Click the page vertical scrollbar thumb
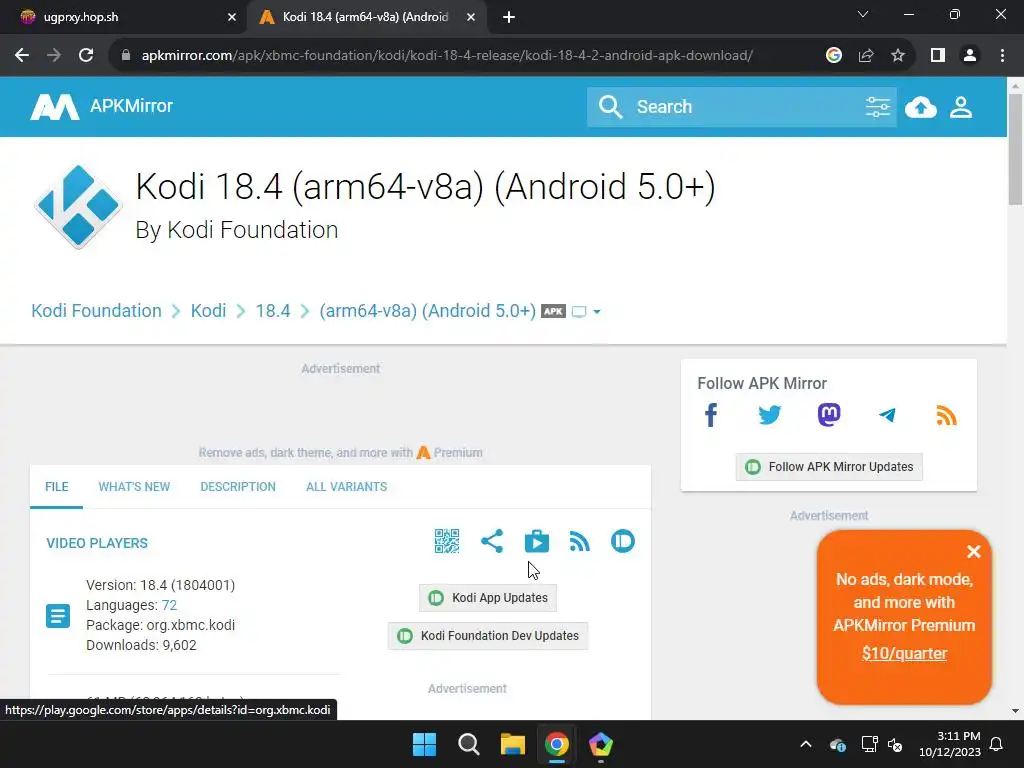 tap(1015, 150)
